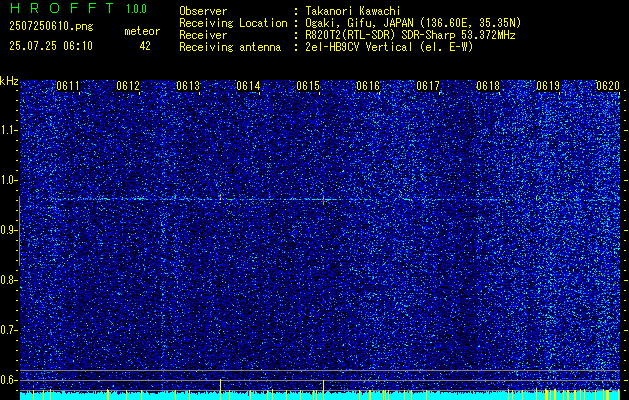Click the 1.0 kHz axis label
Viewport: 629px width, 400px height.
[9, 180]
